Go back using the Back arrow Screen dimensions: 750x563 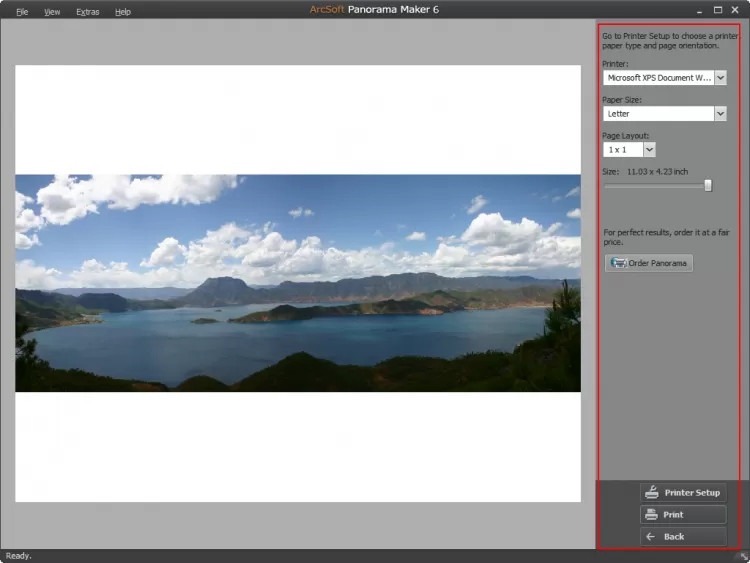651,537
